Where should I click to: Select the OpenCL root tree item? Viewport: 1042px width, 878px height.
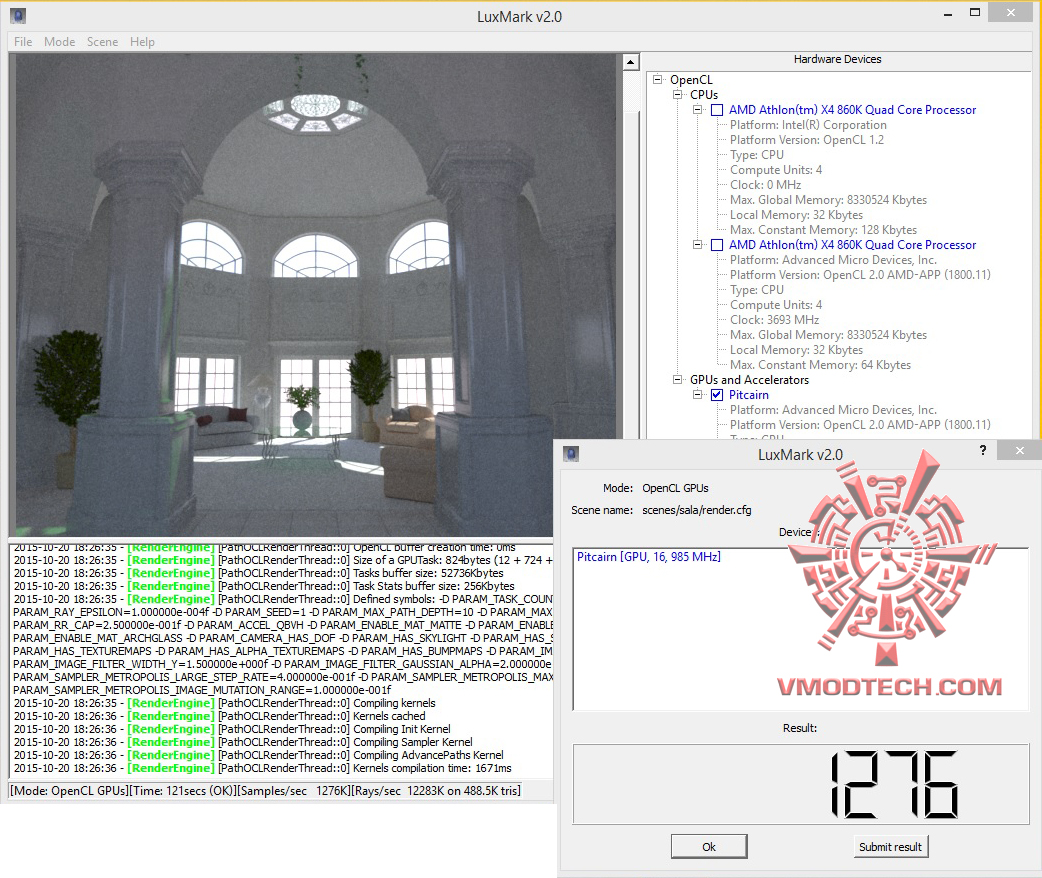691,80
